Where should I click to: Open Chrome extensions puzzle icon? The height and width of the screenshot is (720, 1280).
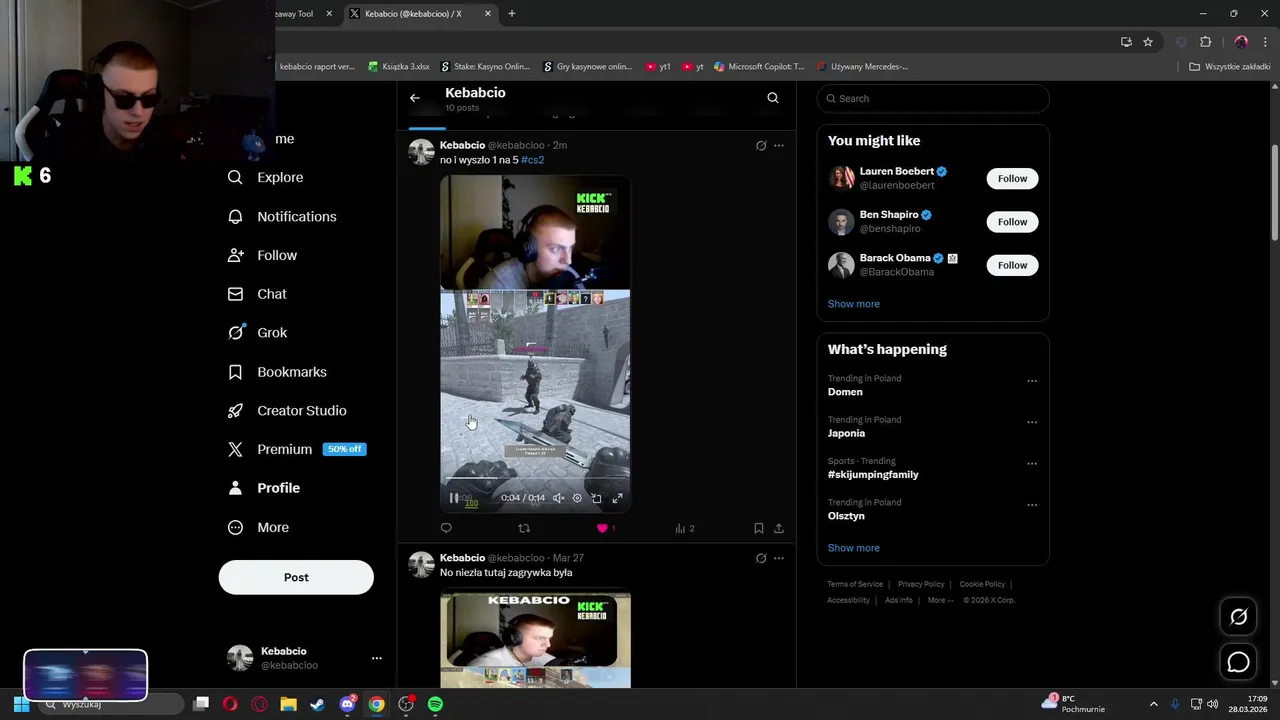pos(1205,42)
